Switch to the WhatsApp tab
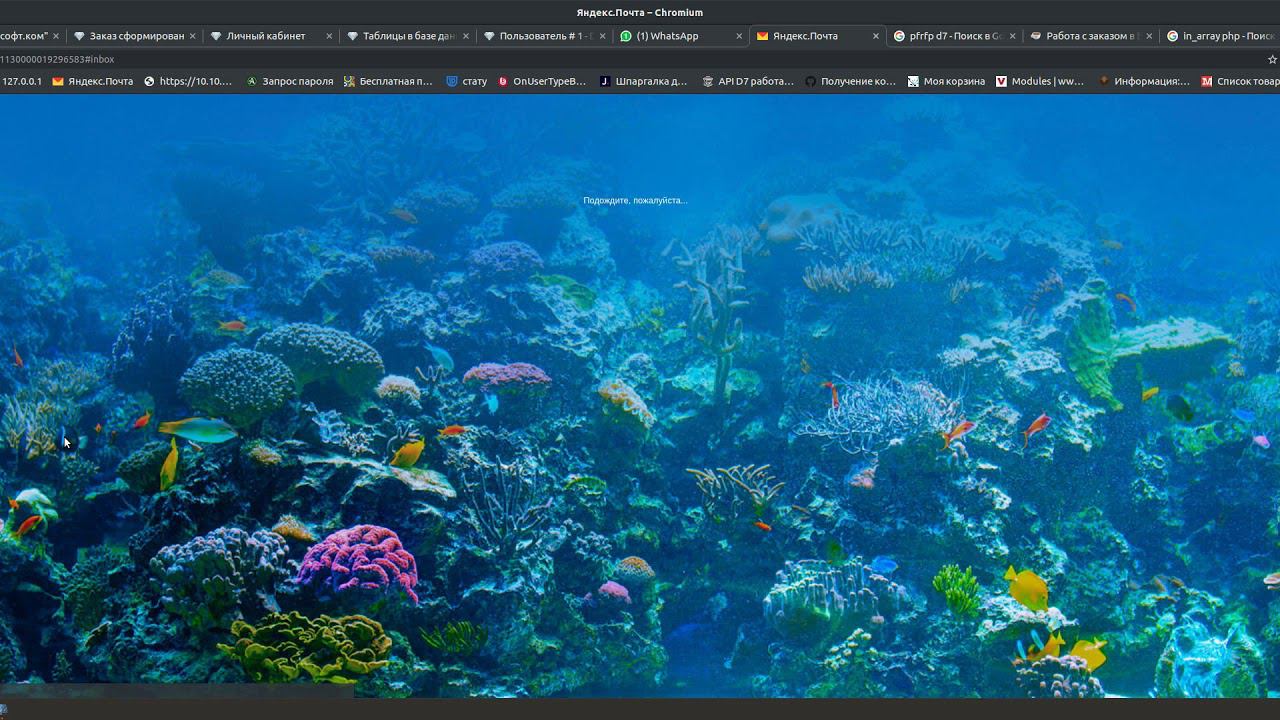The height and width of the screenshot is (720, 1280). pyautogui.click(x=667, y=36)
